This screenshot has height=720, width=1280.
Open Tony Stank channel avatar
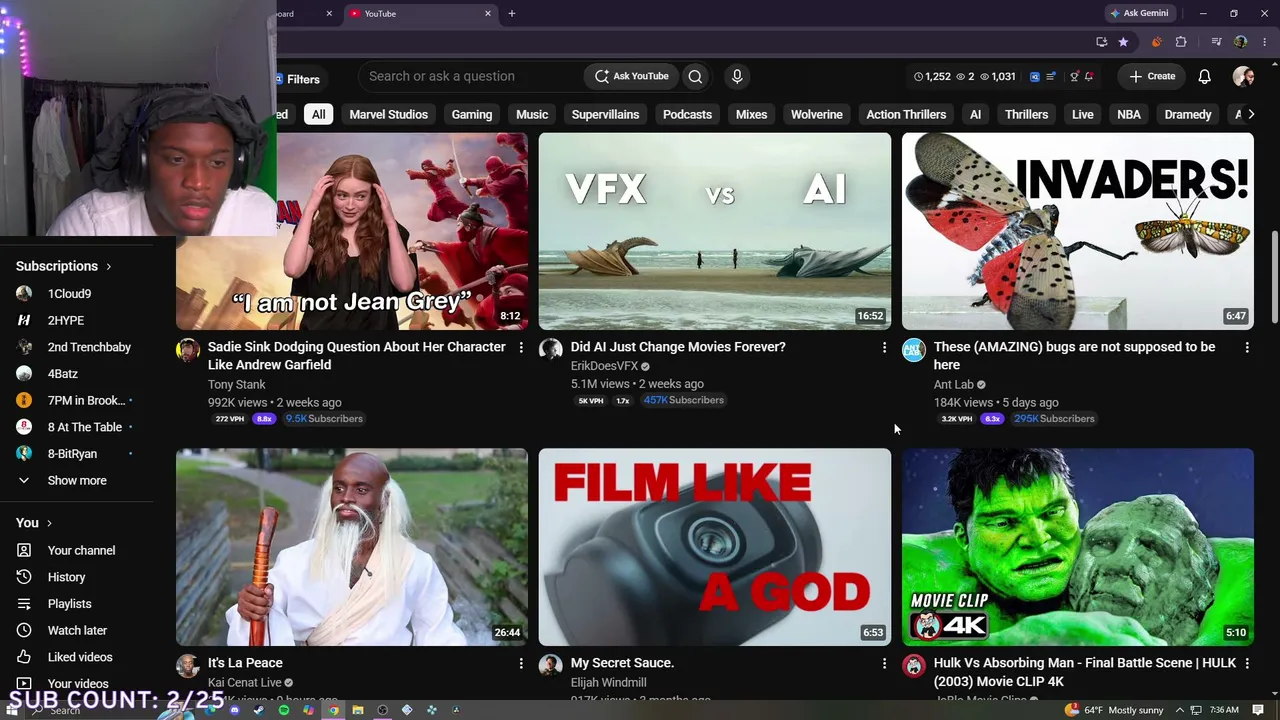188,349
